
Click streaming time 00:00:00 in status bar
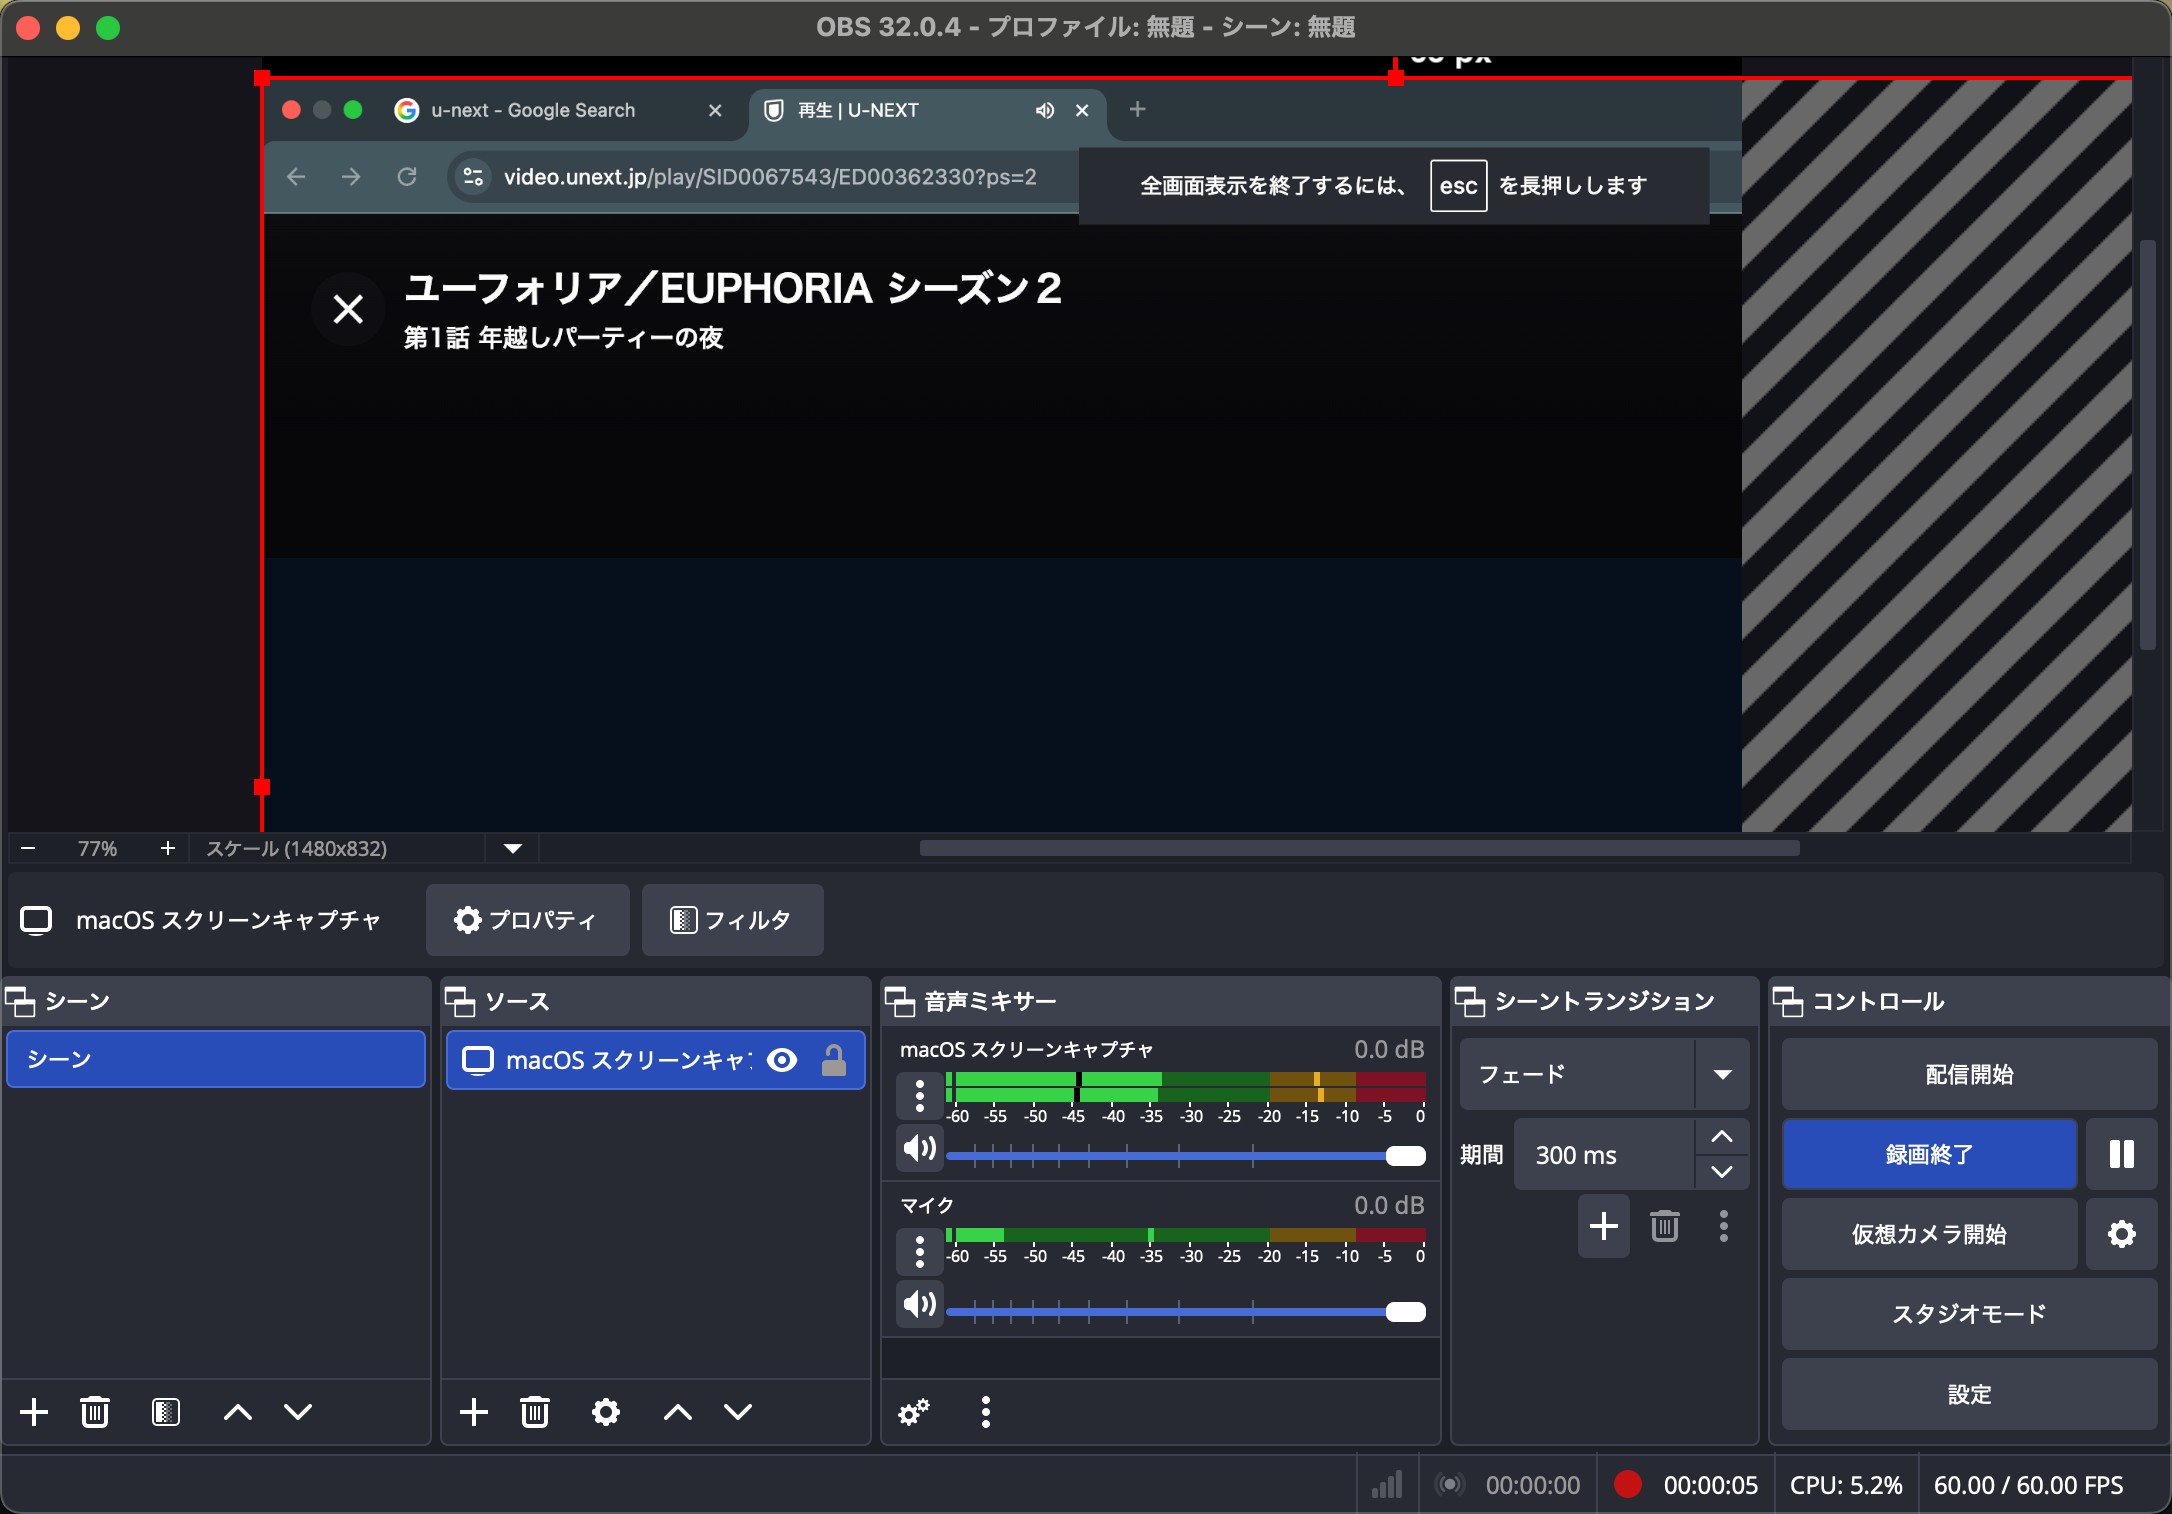pos(1533,1485)
